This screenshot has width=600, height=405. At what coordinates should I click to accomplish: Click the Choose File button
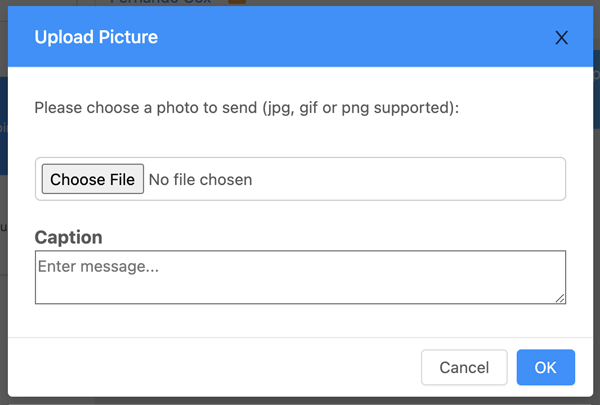point(92,180)
